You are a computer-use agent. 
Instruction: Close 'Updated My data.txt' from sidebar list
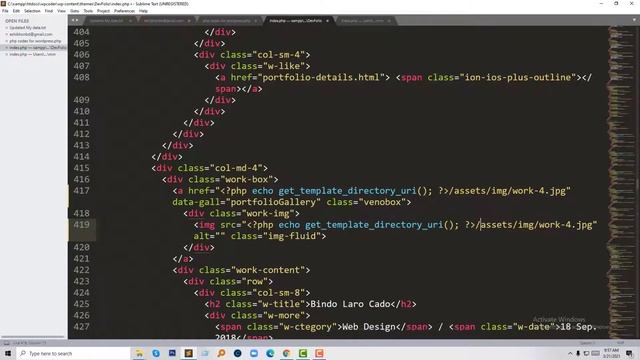click(7, 28)
